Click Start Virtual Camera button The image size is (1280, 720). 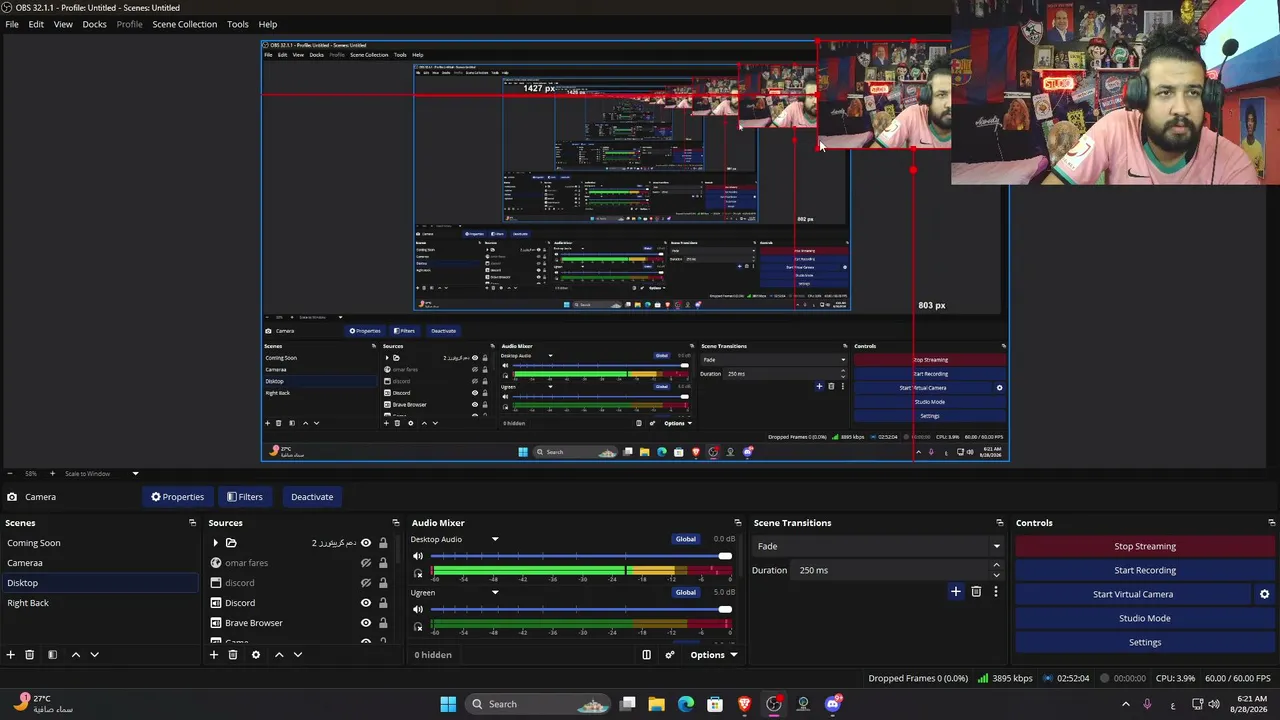pyautogui.click(x=1133, y=594)
